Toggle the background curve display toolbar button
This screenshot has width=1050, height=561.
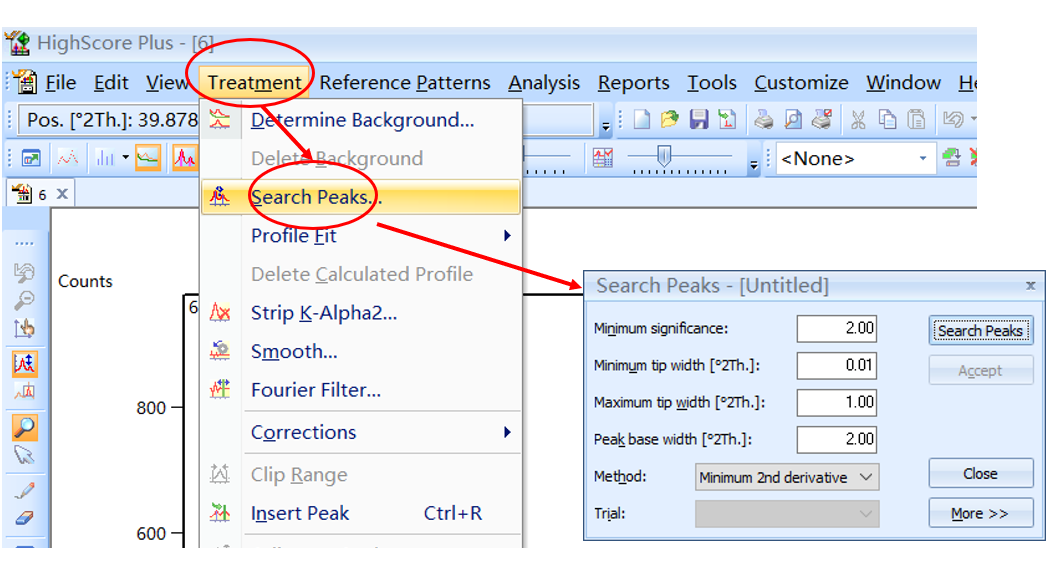148,158
